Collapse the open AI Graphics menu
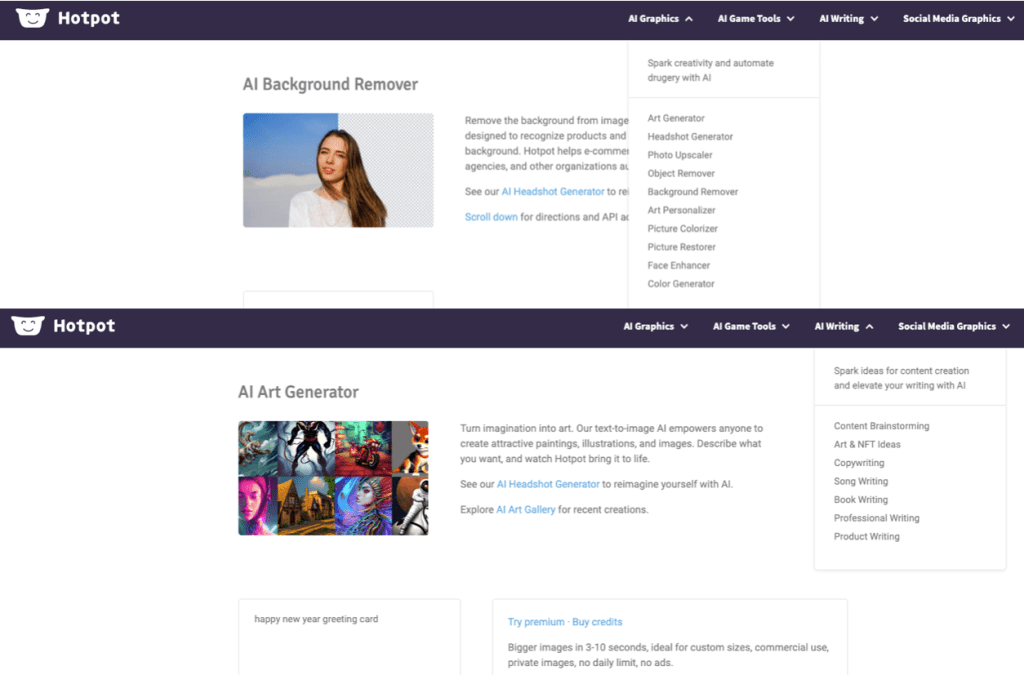 tap(660, 18)
